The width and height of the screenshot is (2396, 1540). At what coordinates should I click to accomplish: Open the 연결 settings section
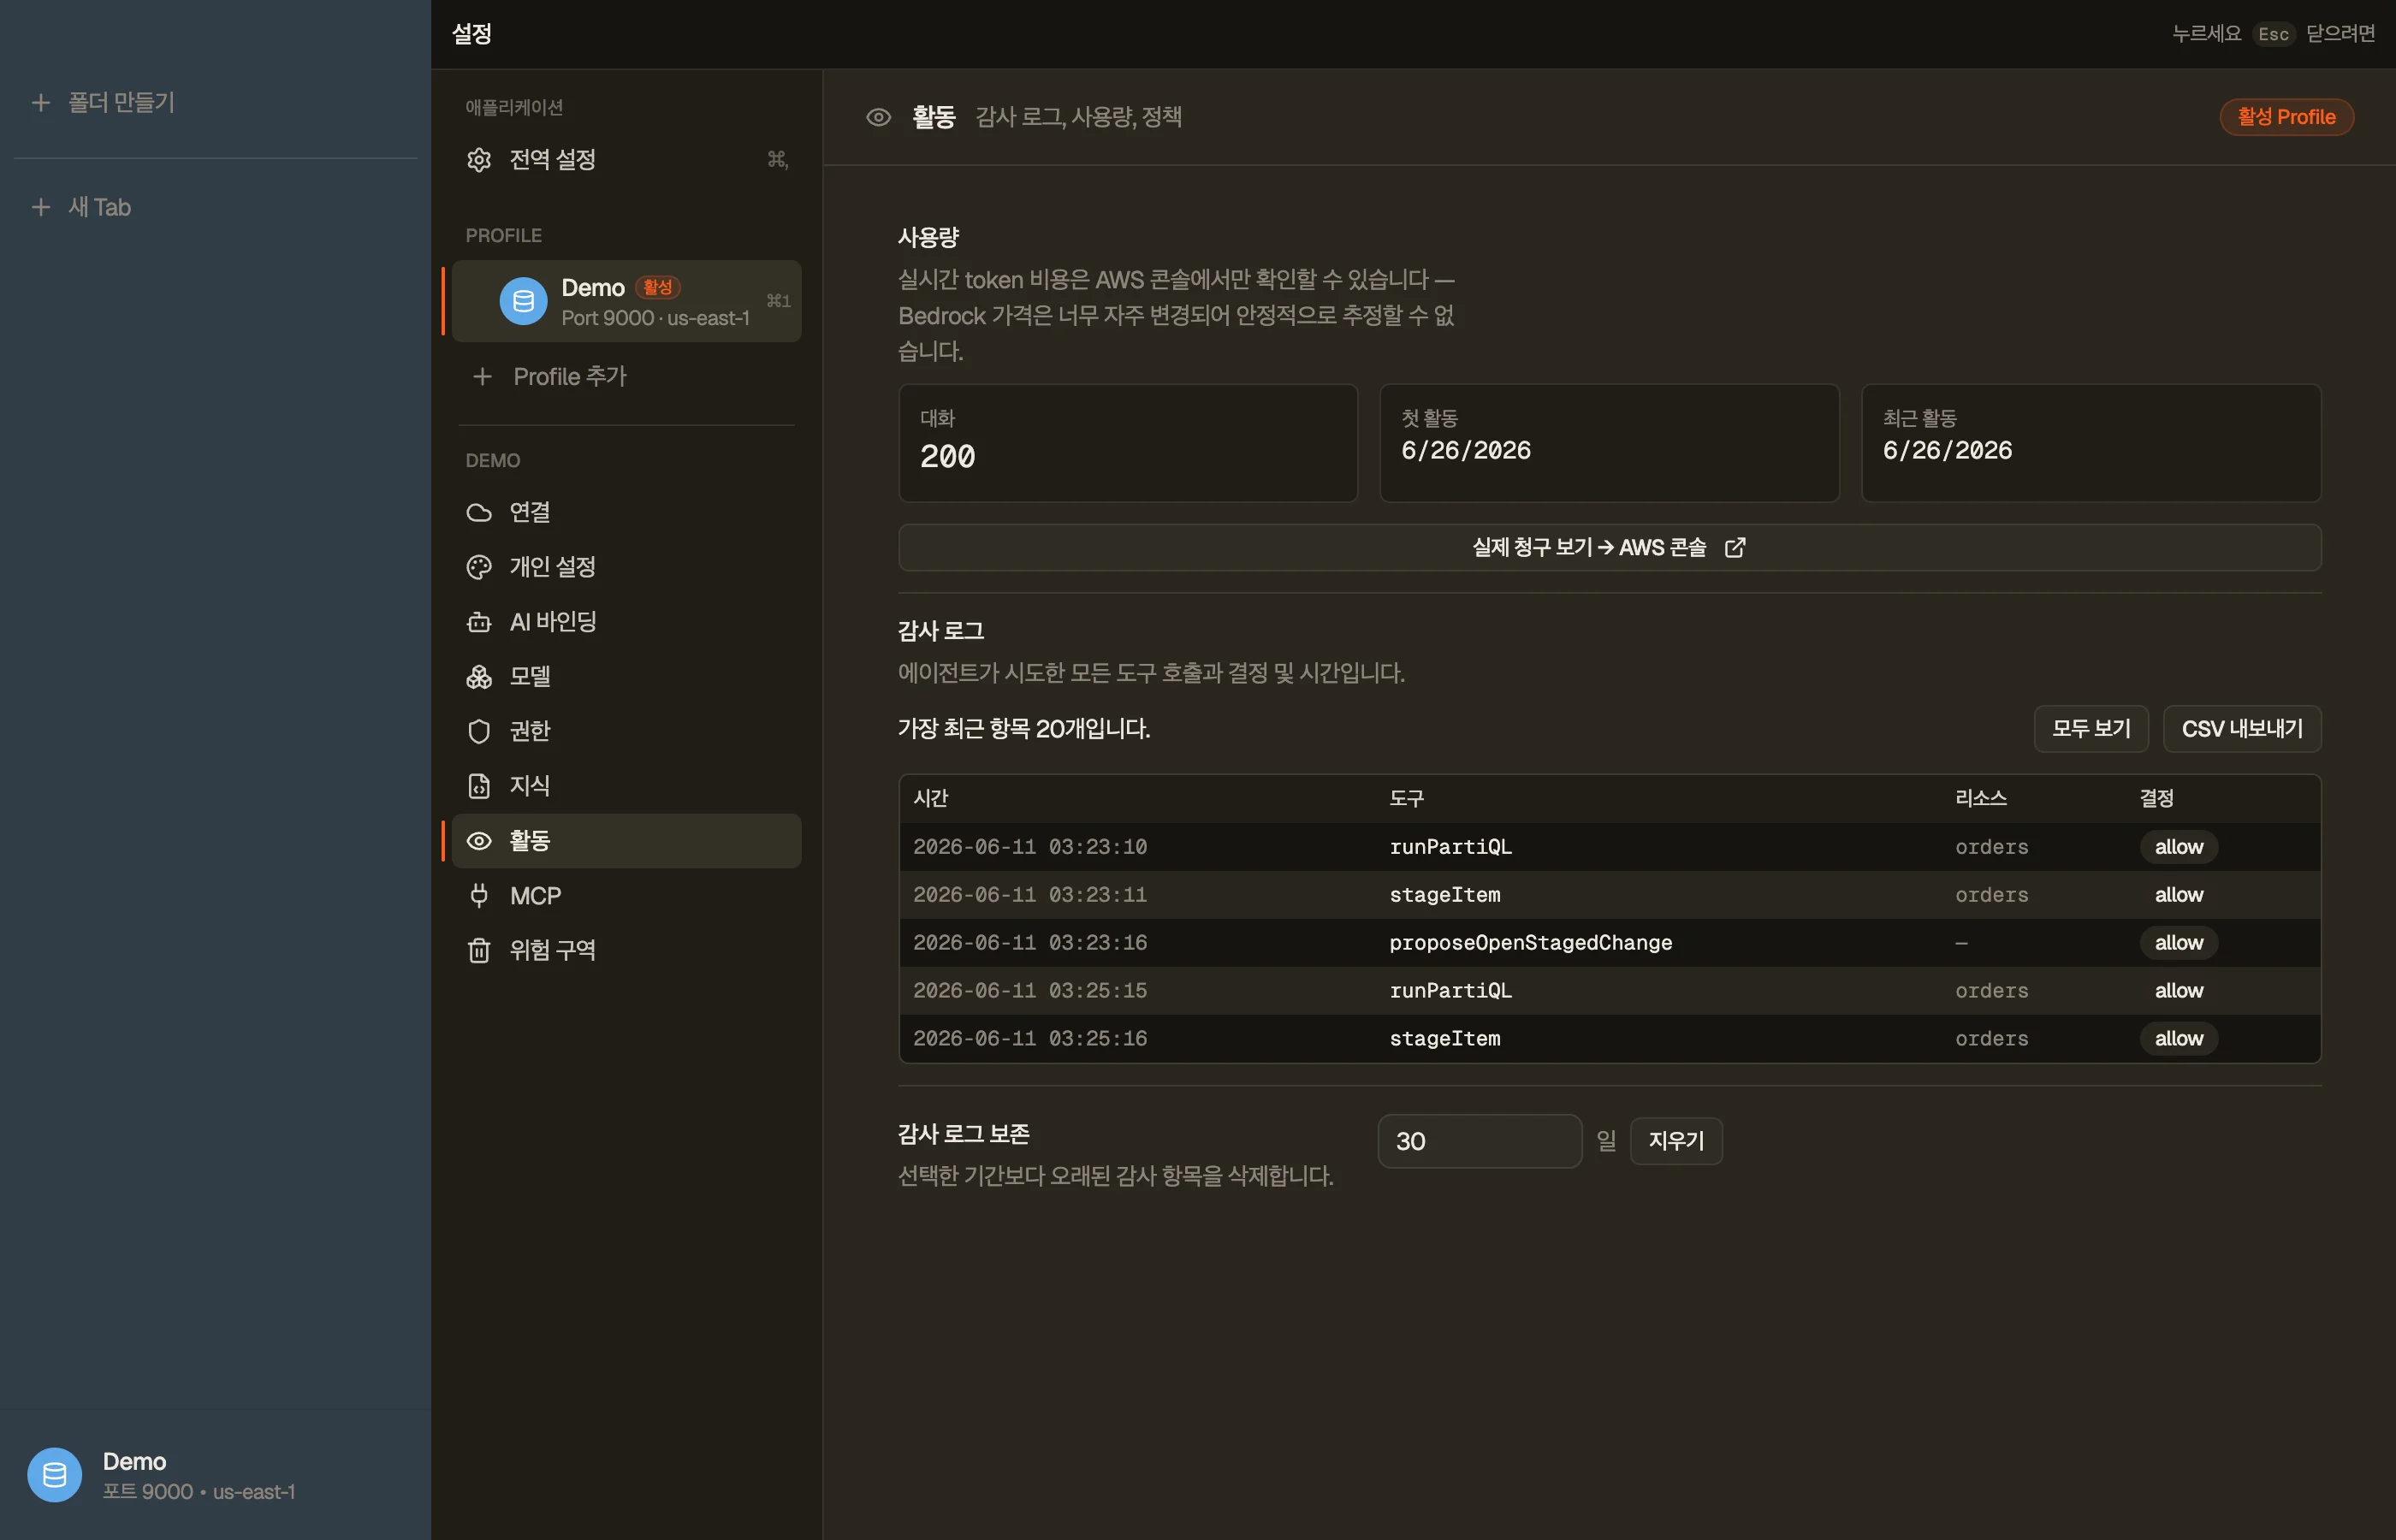(x=626, y=513)
